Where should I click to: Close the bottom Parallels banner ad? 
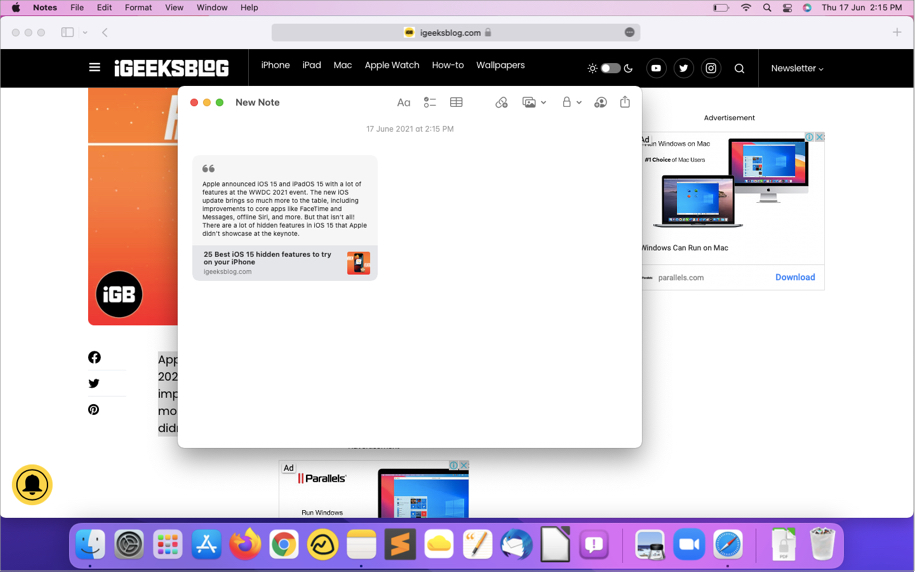point(463,465)
